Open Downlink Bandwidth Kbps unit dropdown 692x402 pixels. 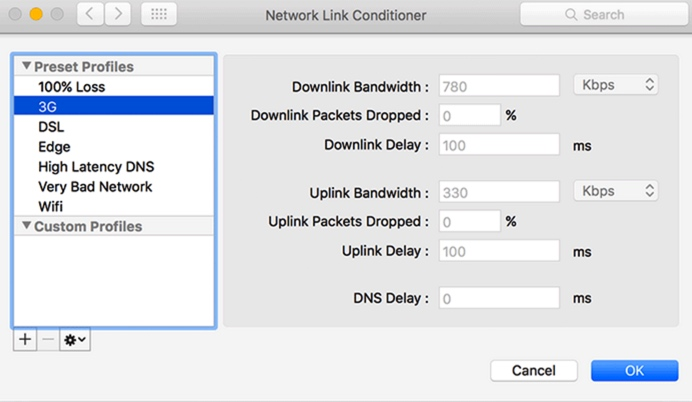[x=616, y=85]
